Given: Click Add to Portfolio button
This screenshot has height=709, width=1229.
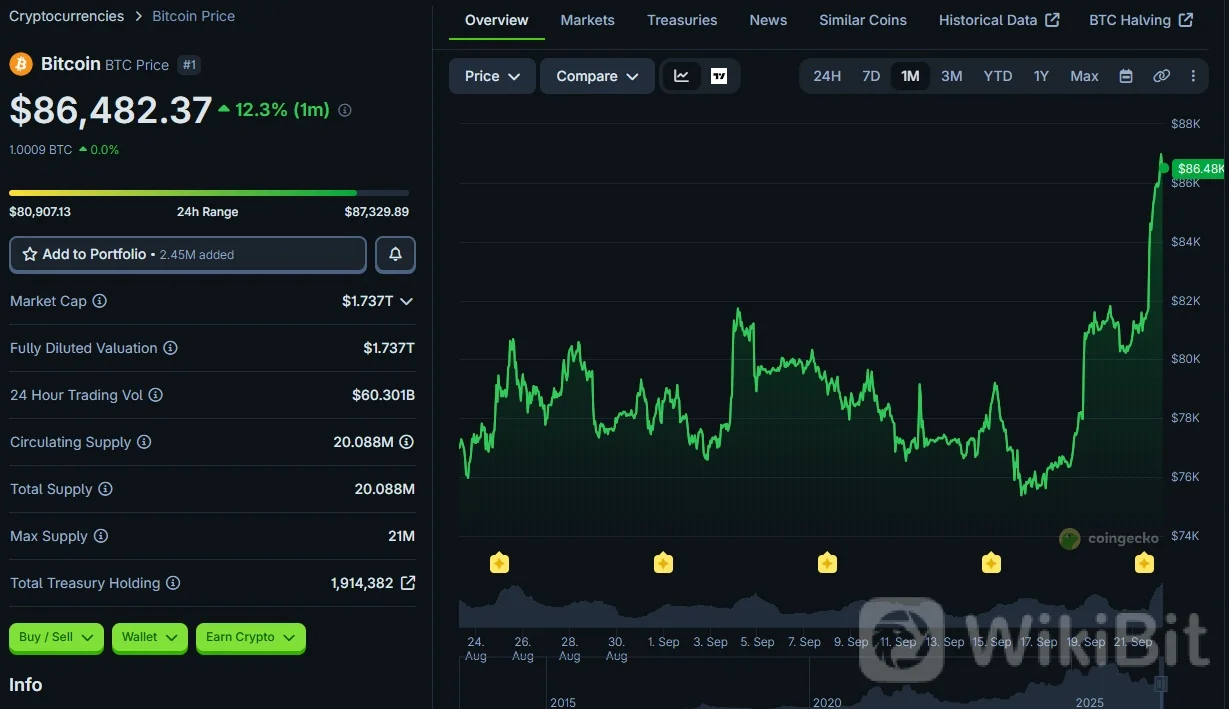Looking at the screenshot, I should point(188,254).
